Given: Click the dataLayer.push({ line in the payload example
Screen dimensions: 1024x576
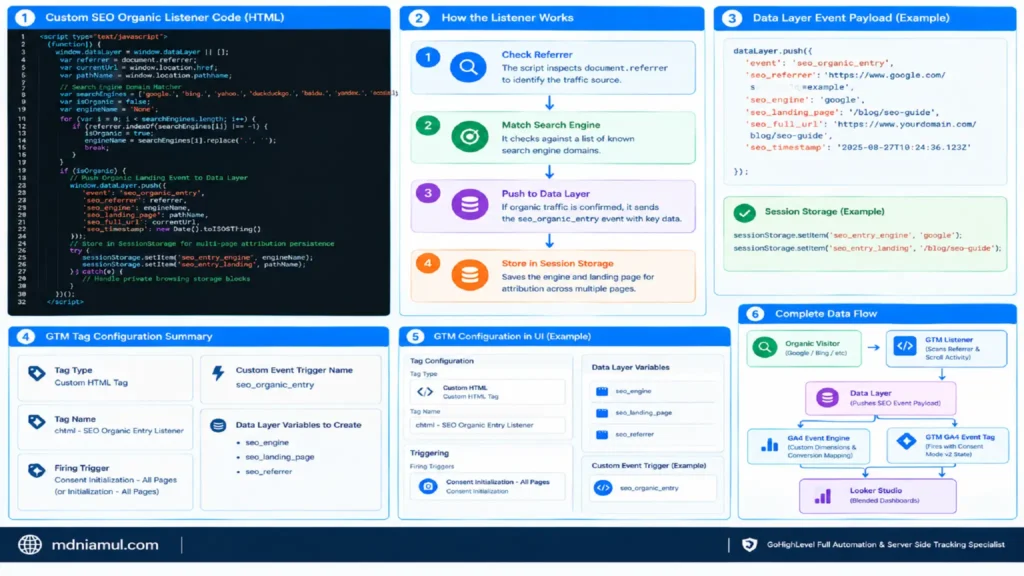Looking at the screenshot, I should click(773, 50).
